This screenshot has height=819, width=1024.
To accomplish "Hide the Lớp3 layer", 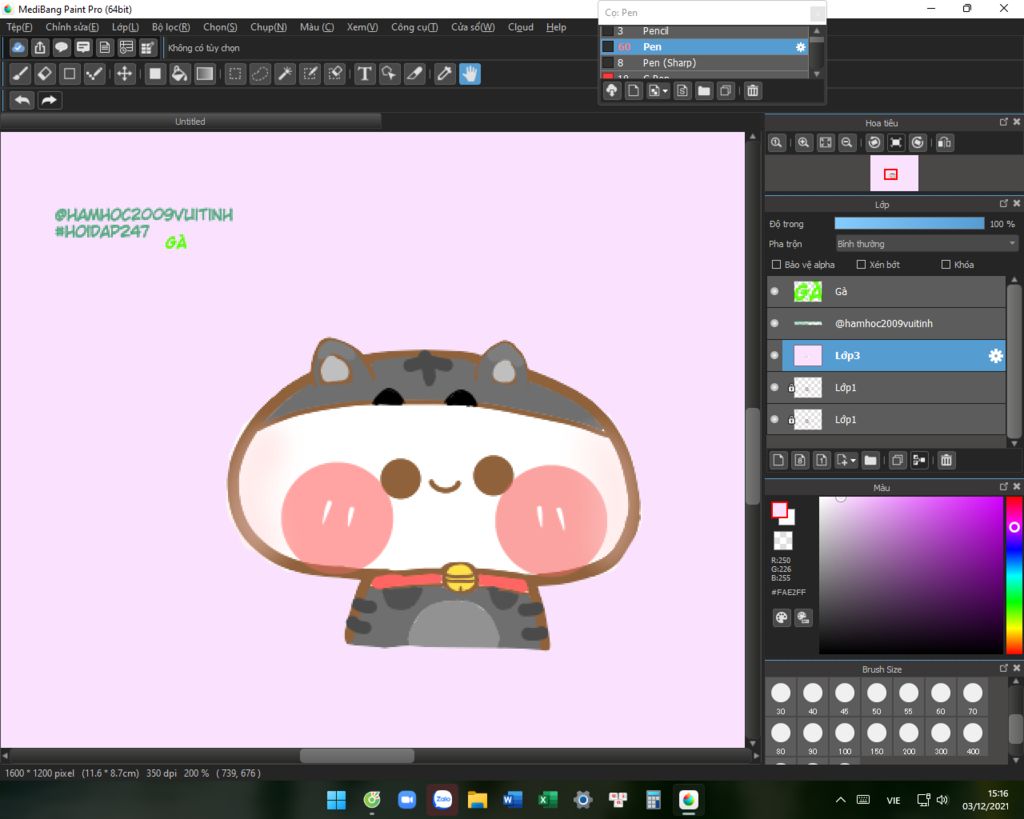I will [775, 355].
